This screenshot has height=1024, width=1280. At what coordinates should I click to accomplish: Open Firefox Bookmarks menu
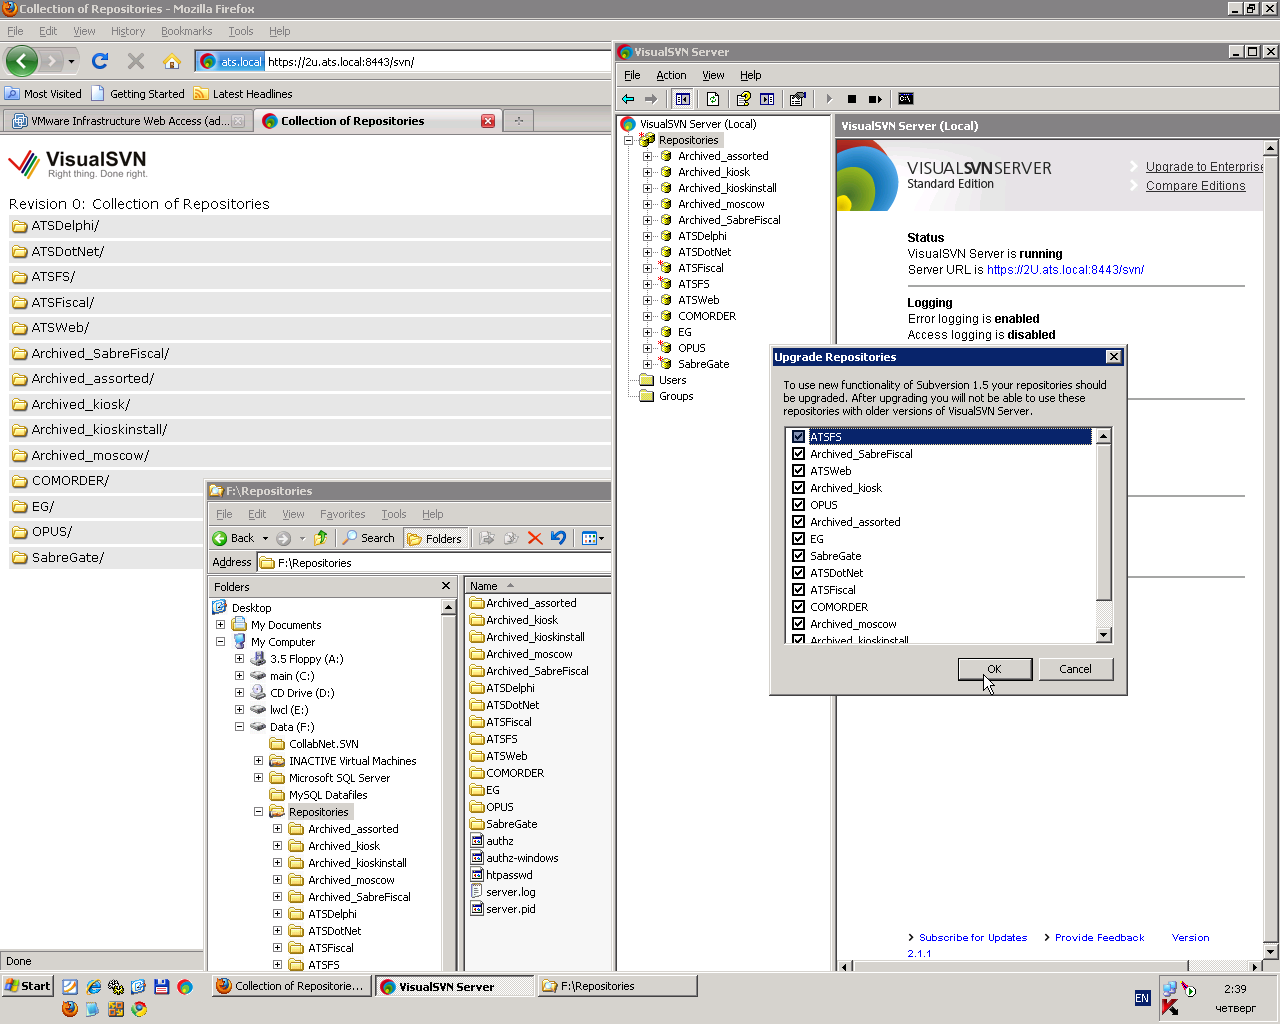186,31
